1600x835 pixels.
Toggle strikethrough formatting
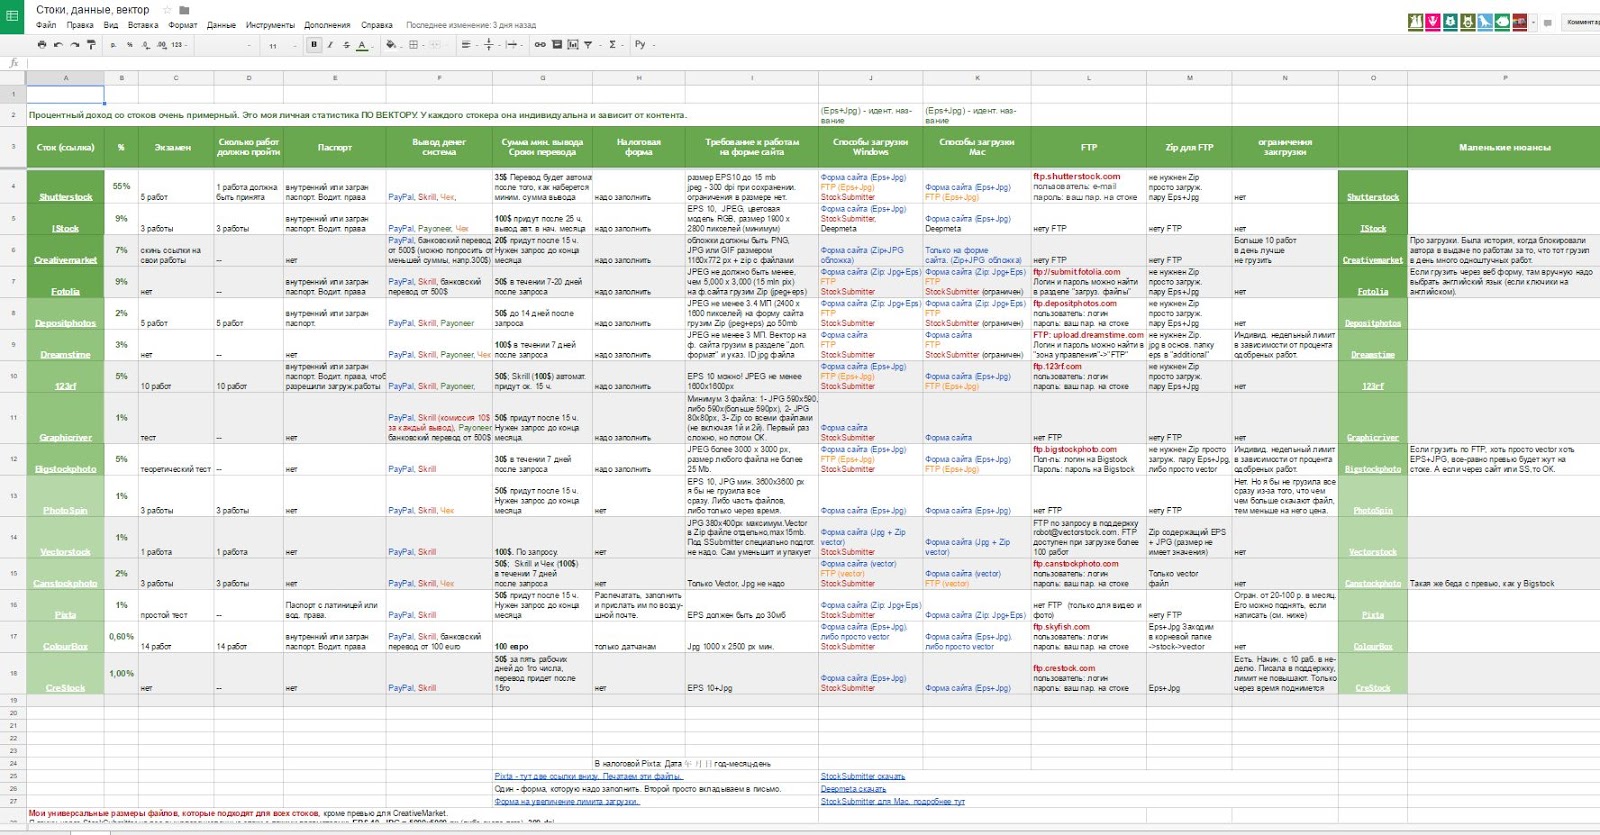pyautogui.click(x=346, y=45)
